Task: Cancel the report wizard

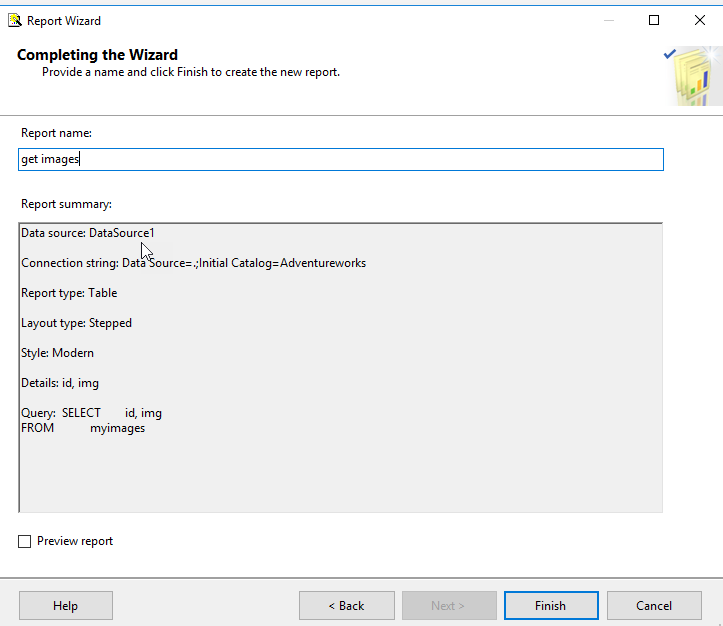Action: pyautogui.click(x=654, y=606)
